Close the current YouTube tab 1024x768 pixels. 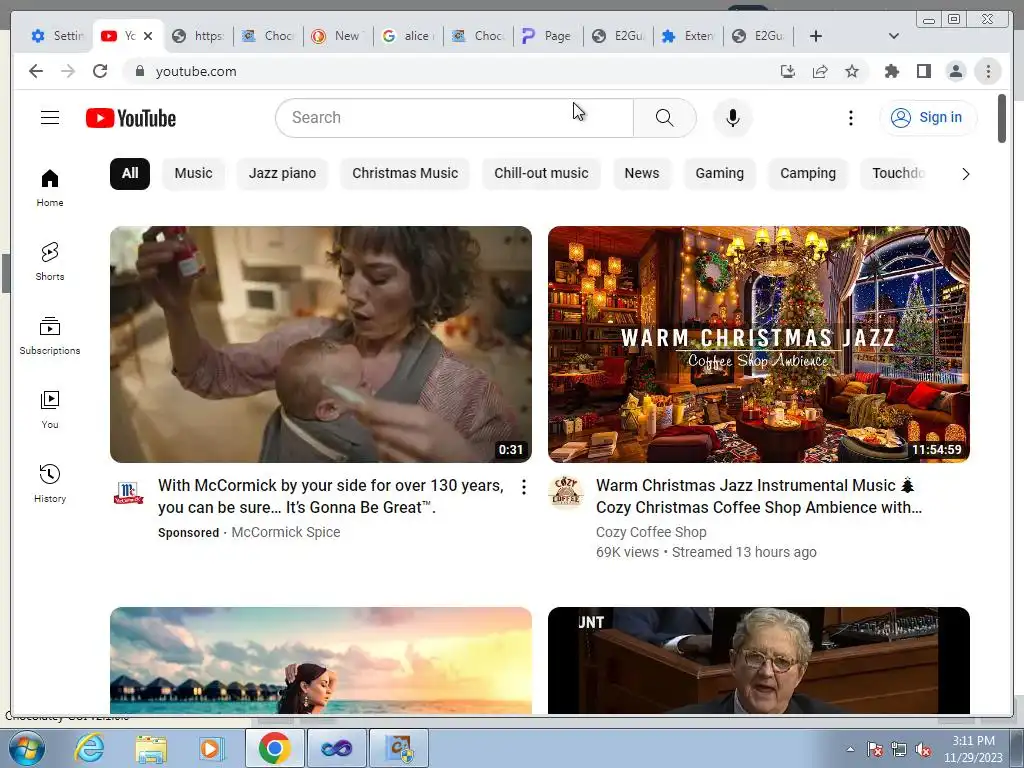[x=148, y=36]
